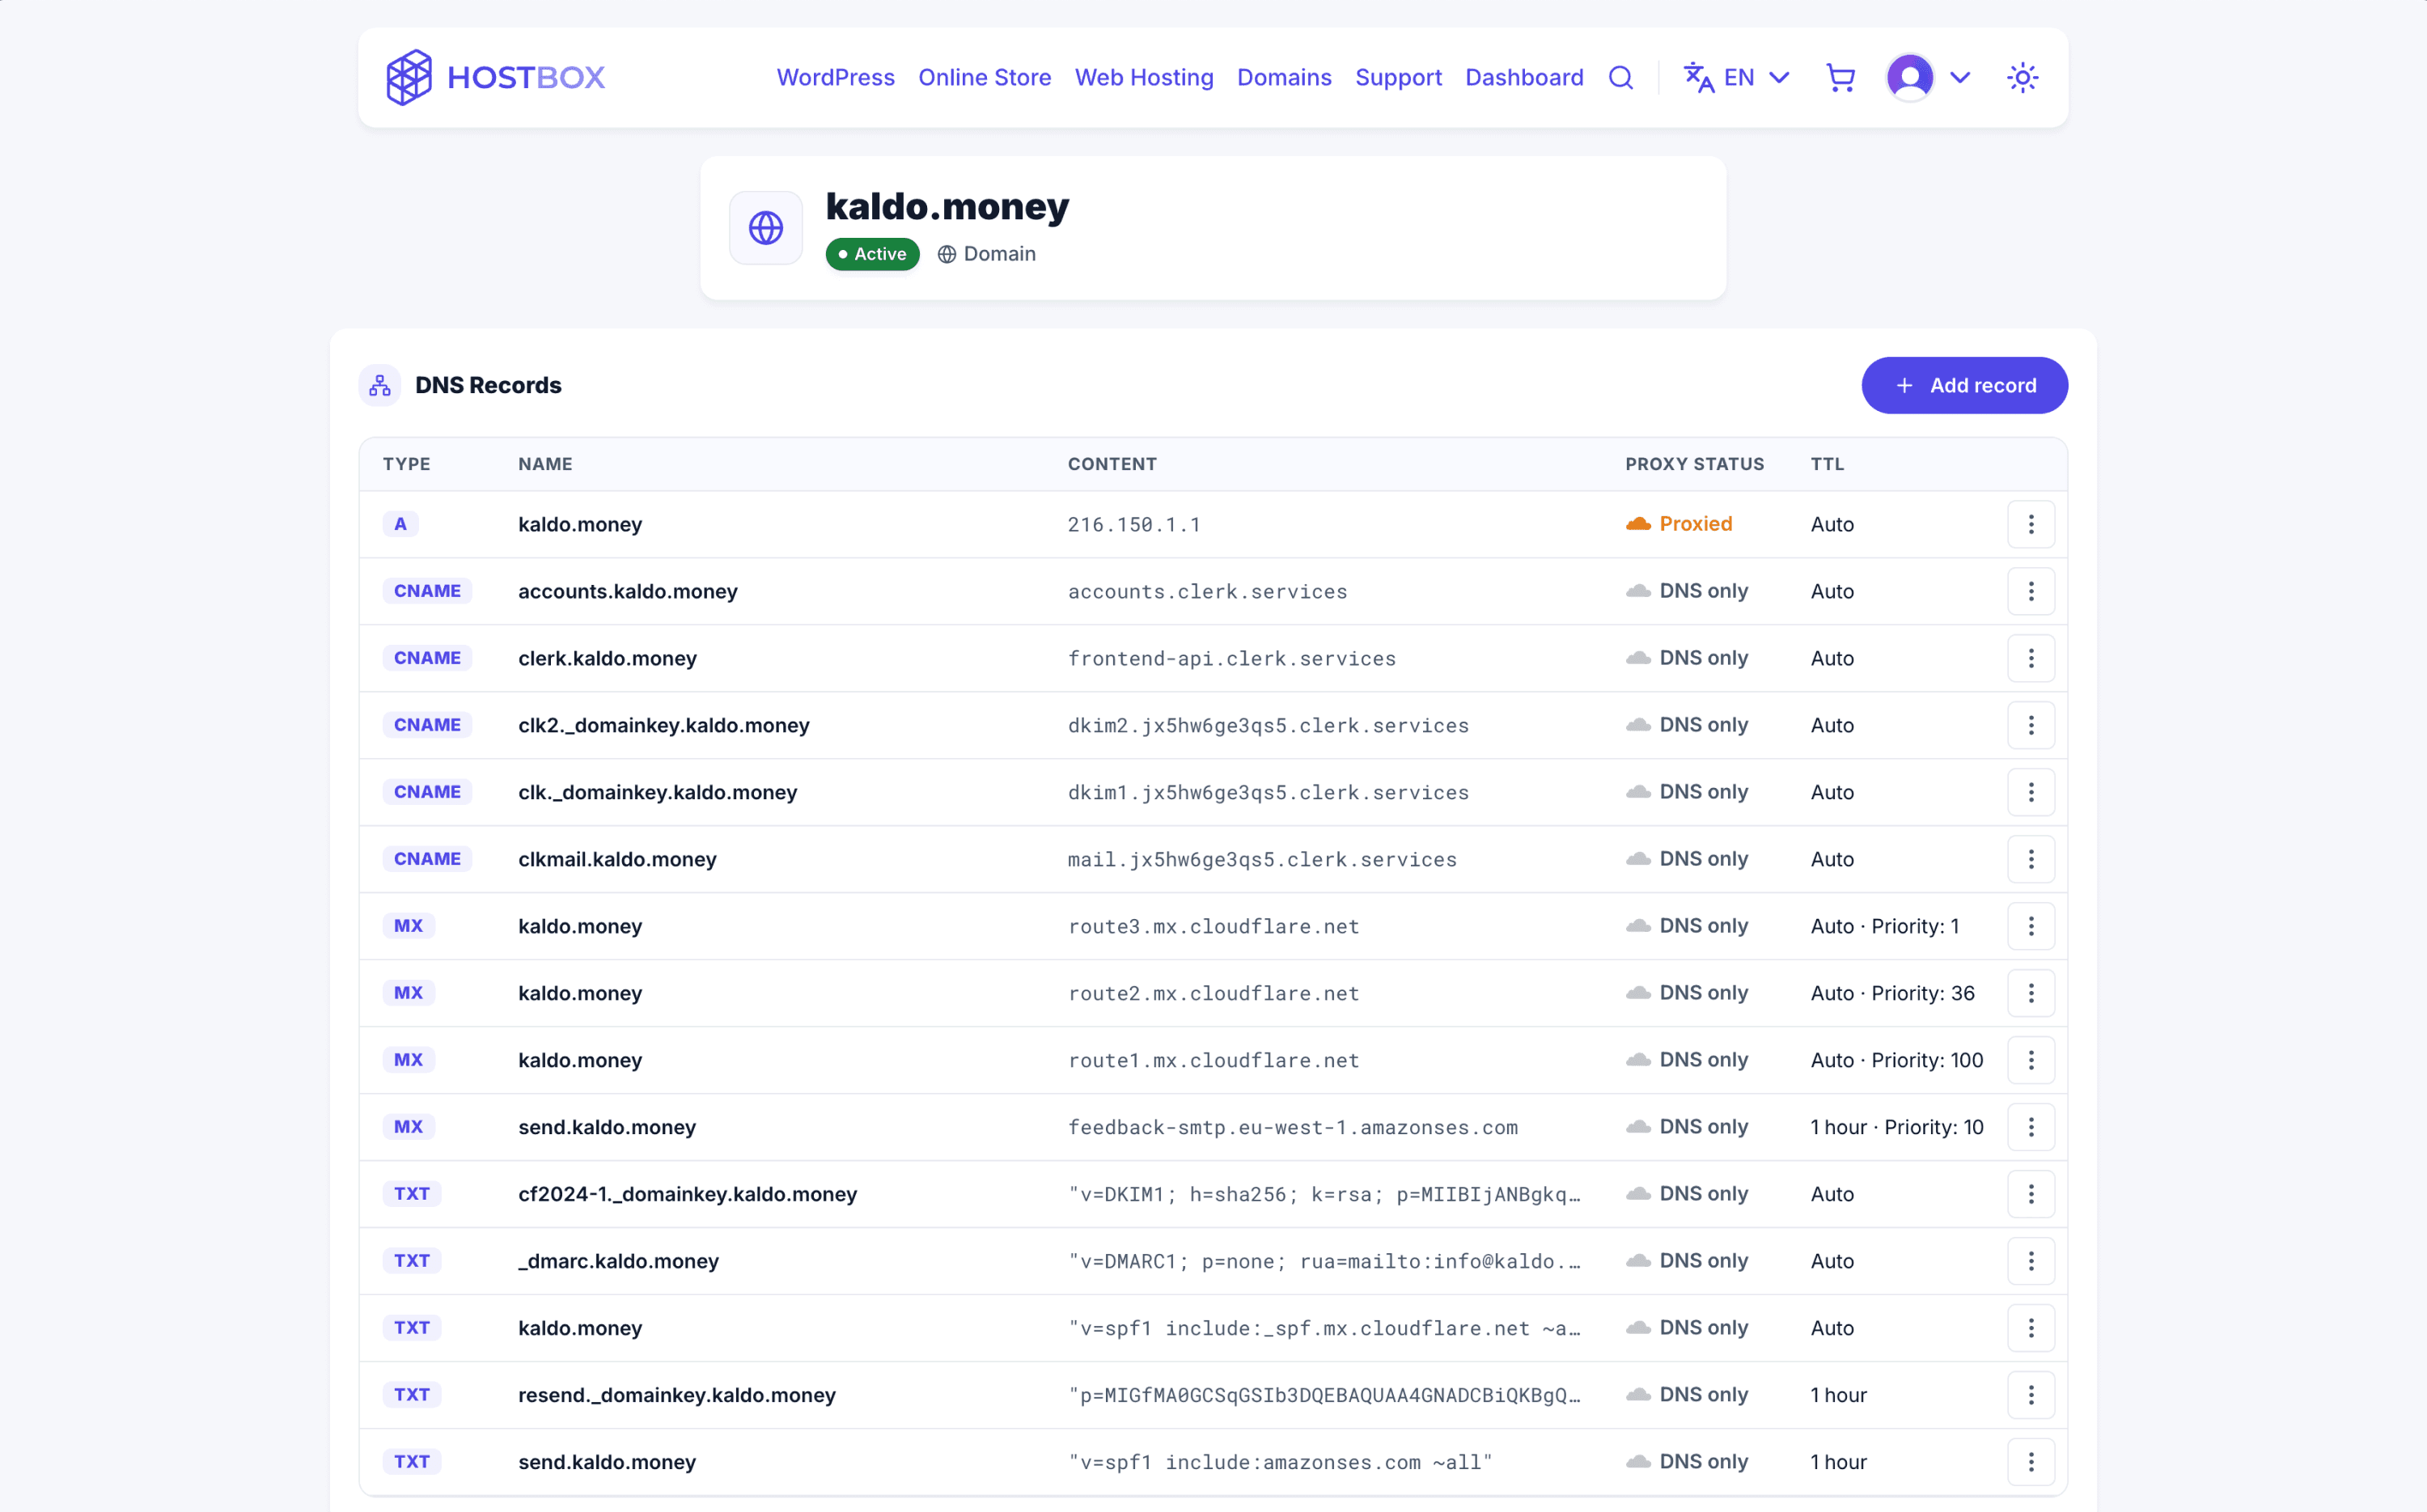
Task: Click the globe icon beside kaldo.money title
Action: coord(766,228)
